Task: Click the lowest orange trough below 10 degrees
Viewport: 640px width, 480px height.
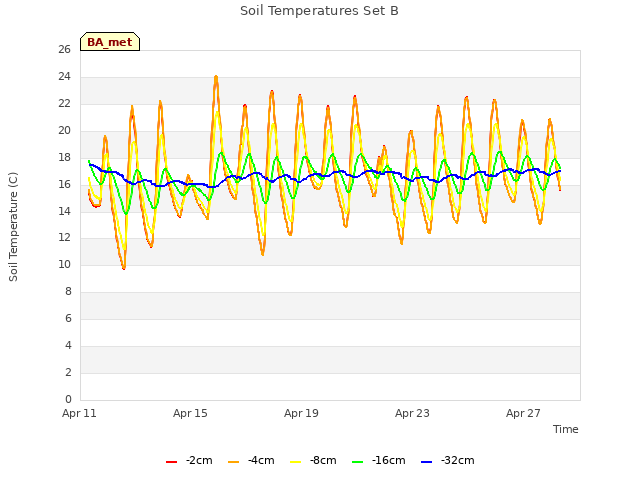Action: (124, 268)
